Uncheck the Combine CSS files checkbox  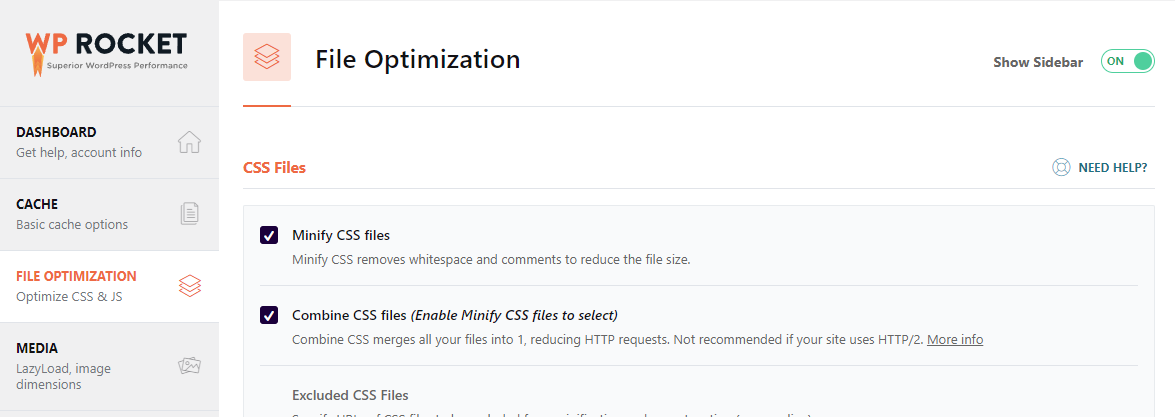tap(269, 315)
